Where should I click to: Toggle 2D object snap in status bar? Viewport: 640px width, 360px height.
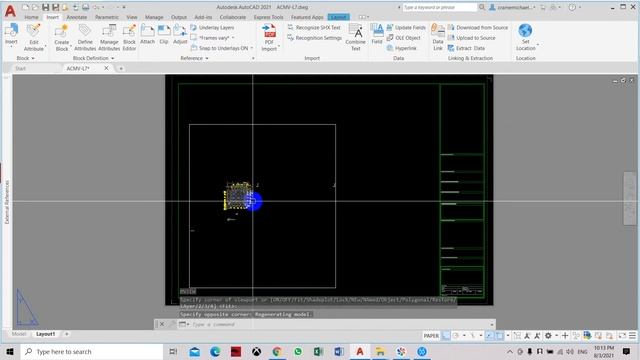pyautogui.click(x=500, y=336)
